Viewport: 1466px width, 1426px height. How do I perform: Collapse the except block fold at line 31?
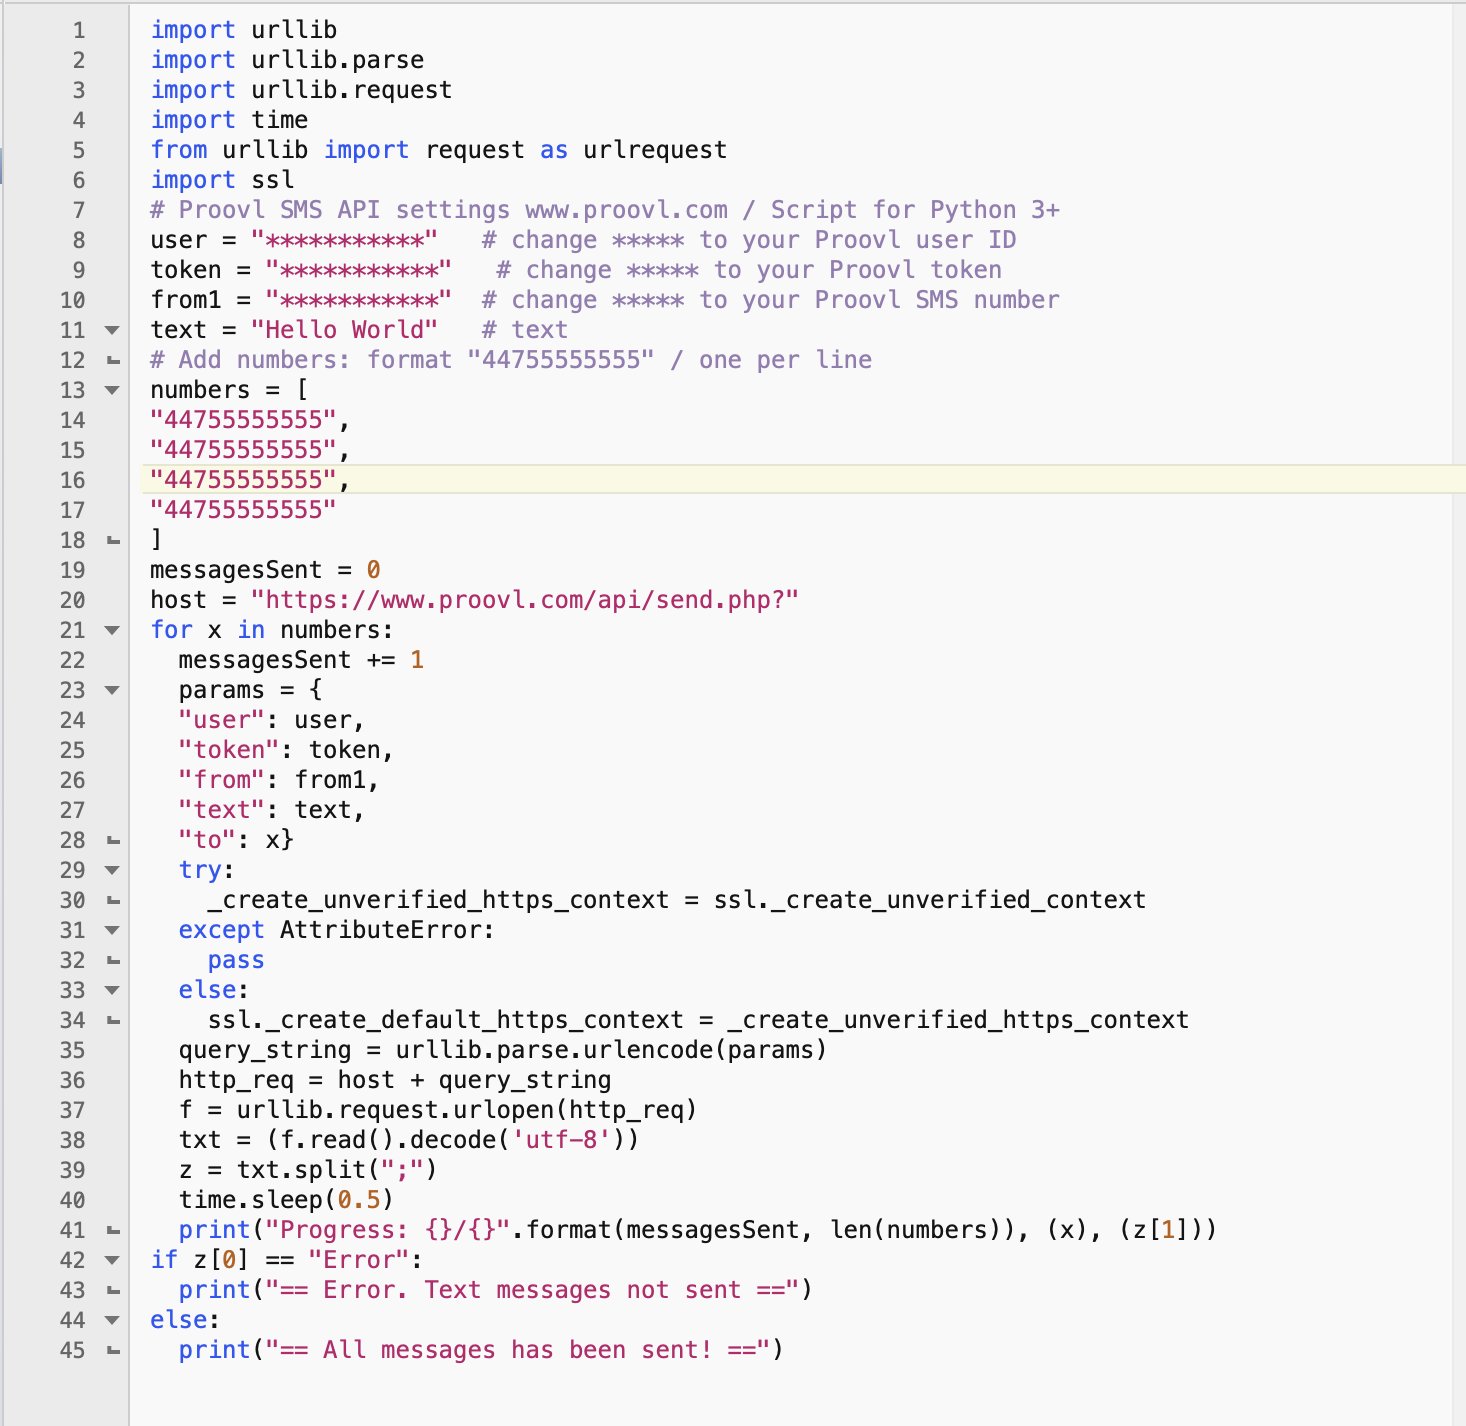point(112,930)
